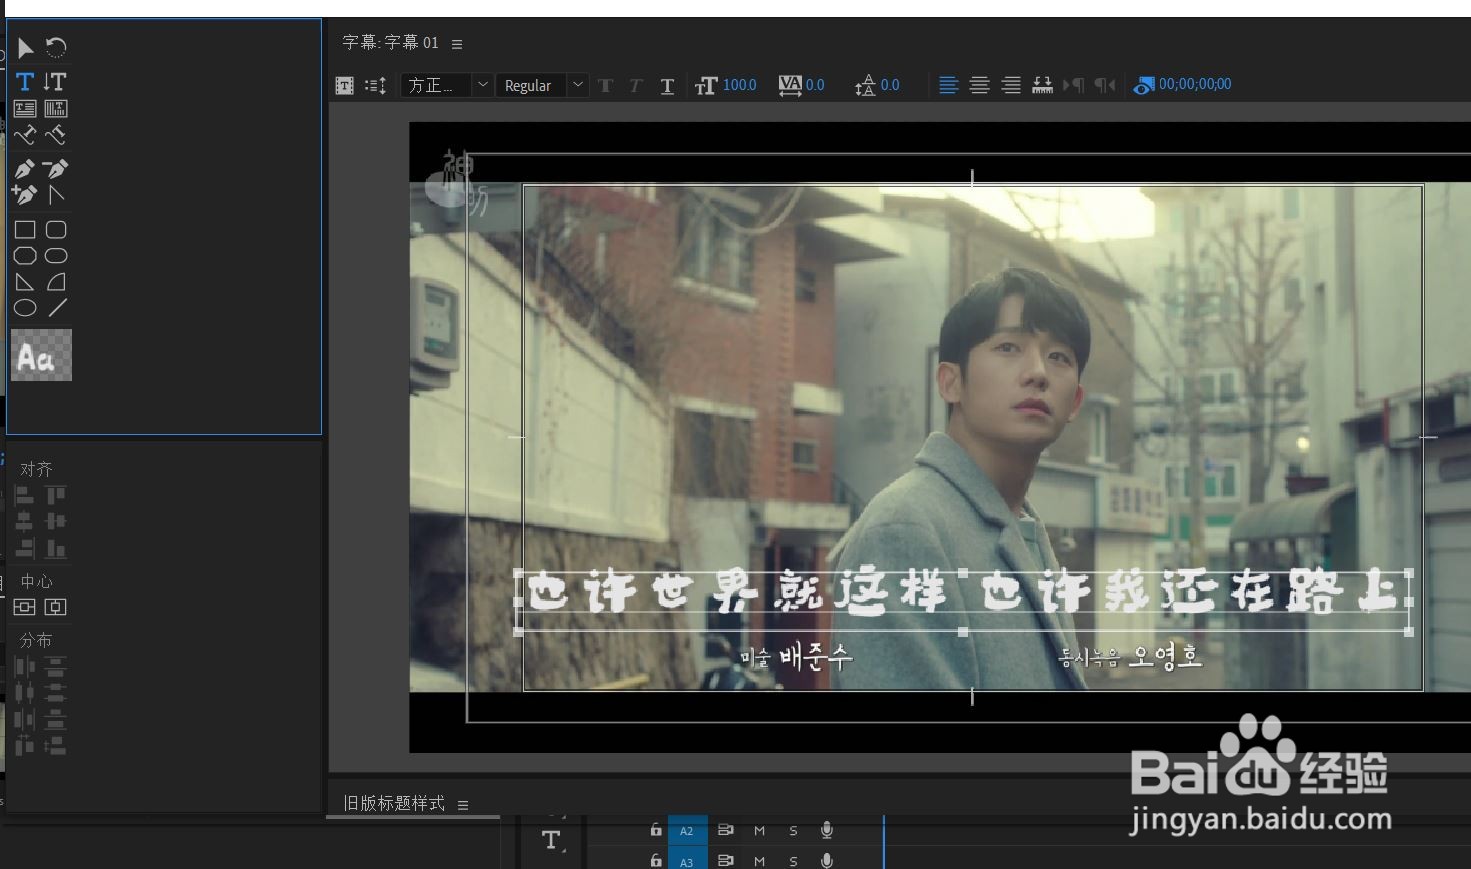1471x869 pixels.
Task: Toggle lock on track A3
Action: (656, 860)
